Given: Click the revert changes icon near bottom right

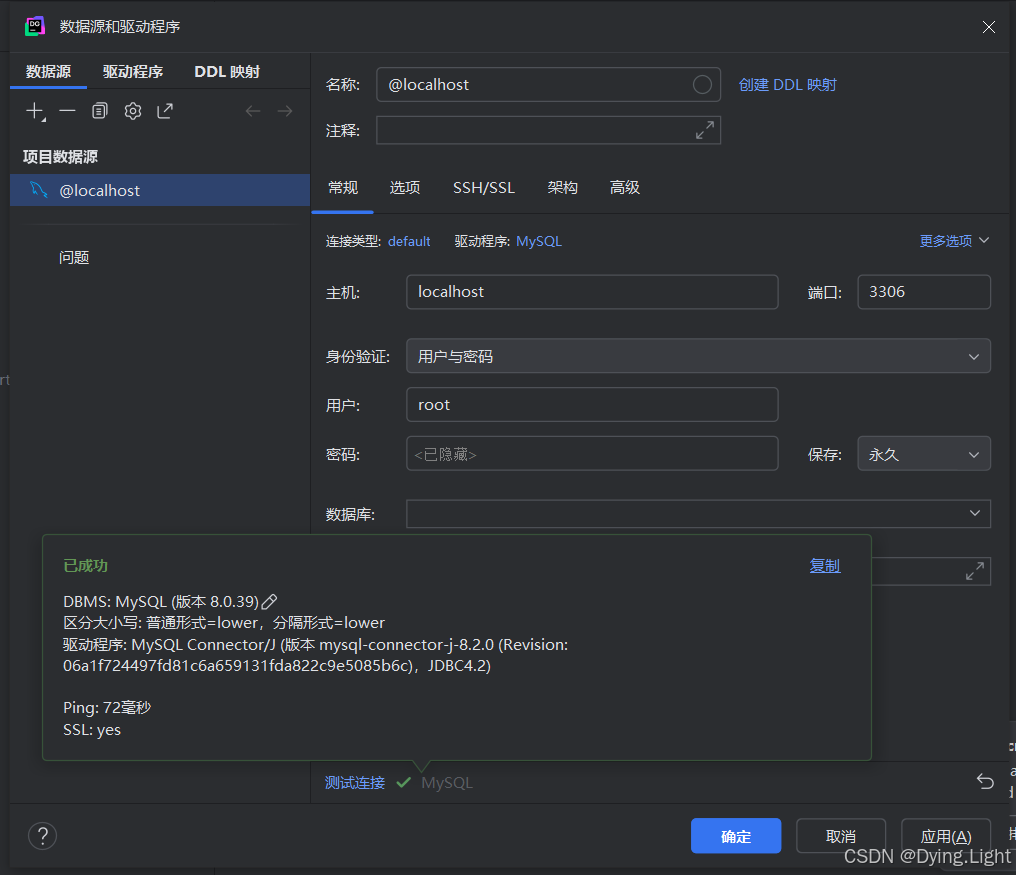Looking at the screenshot, I should coord(985,781).
